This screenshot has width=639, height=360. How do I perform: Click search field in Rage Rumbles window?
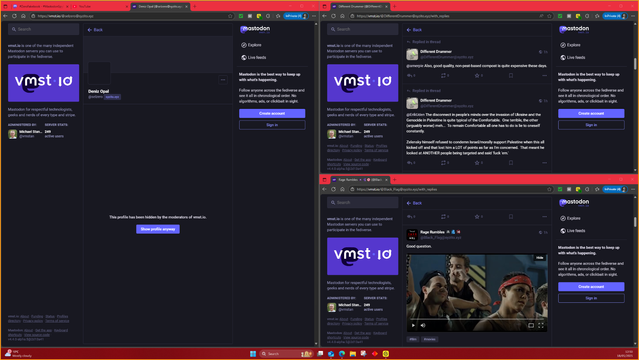363,202
